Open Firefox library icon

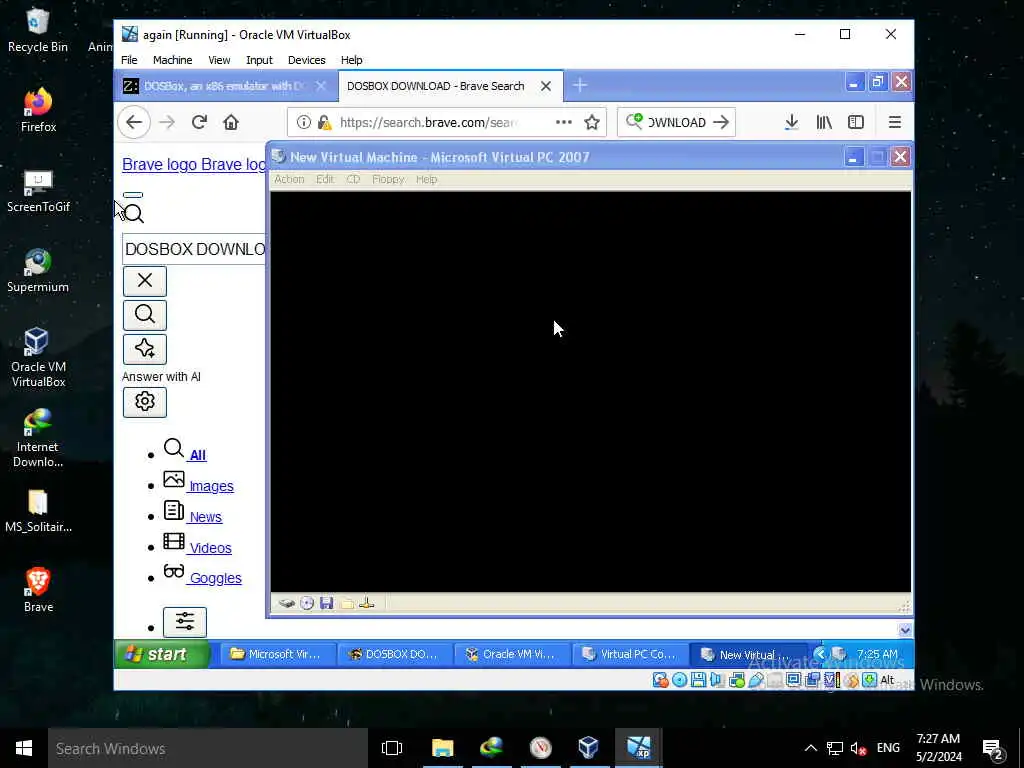(x=824, y=122)
